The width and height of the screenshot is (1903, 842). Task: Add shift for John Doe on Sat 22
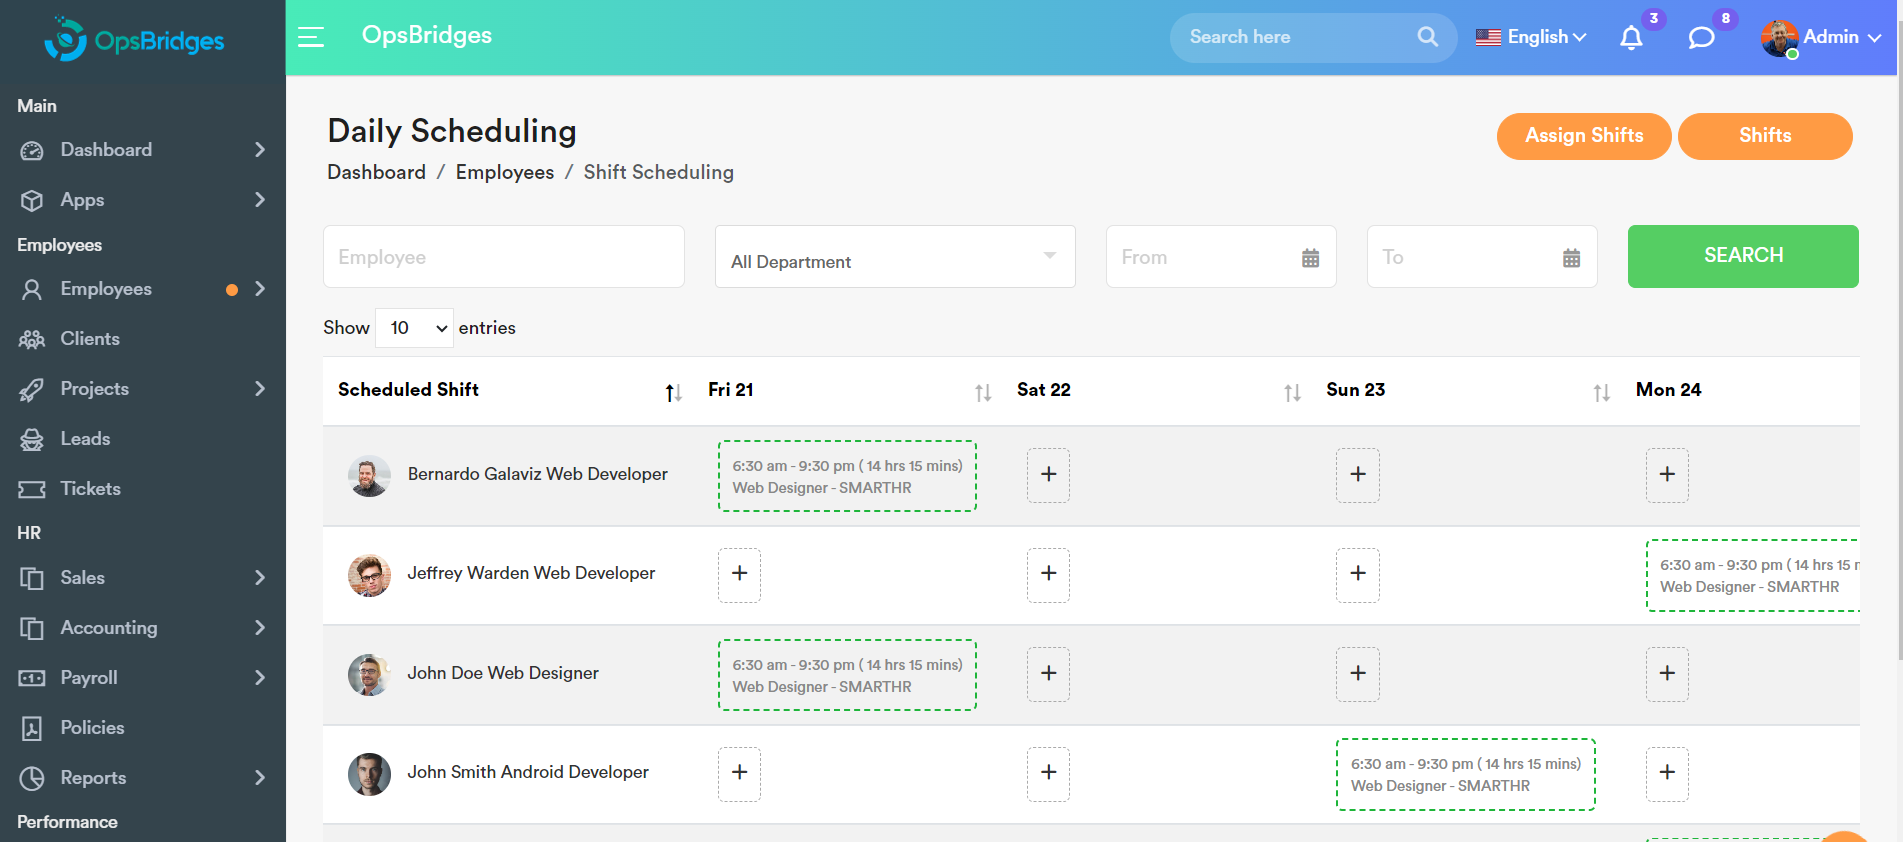(x=1048, y=674)
